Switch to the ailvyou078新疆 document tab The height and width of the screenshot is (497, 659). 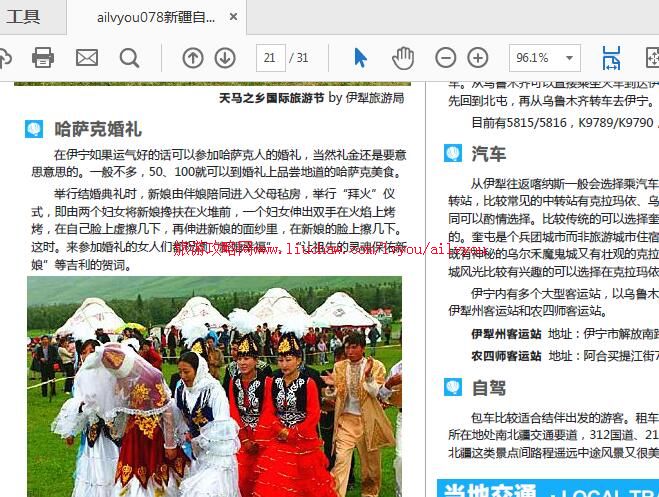155,17
